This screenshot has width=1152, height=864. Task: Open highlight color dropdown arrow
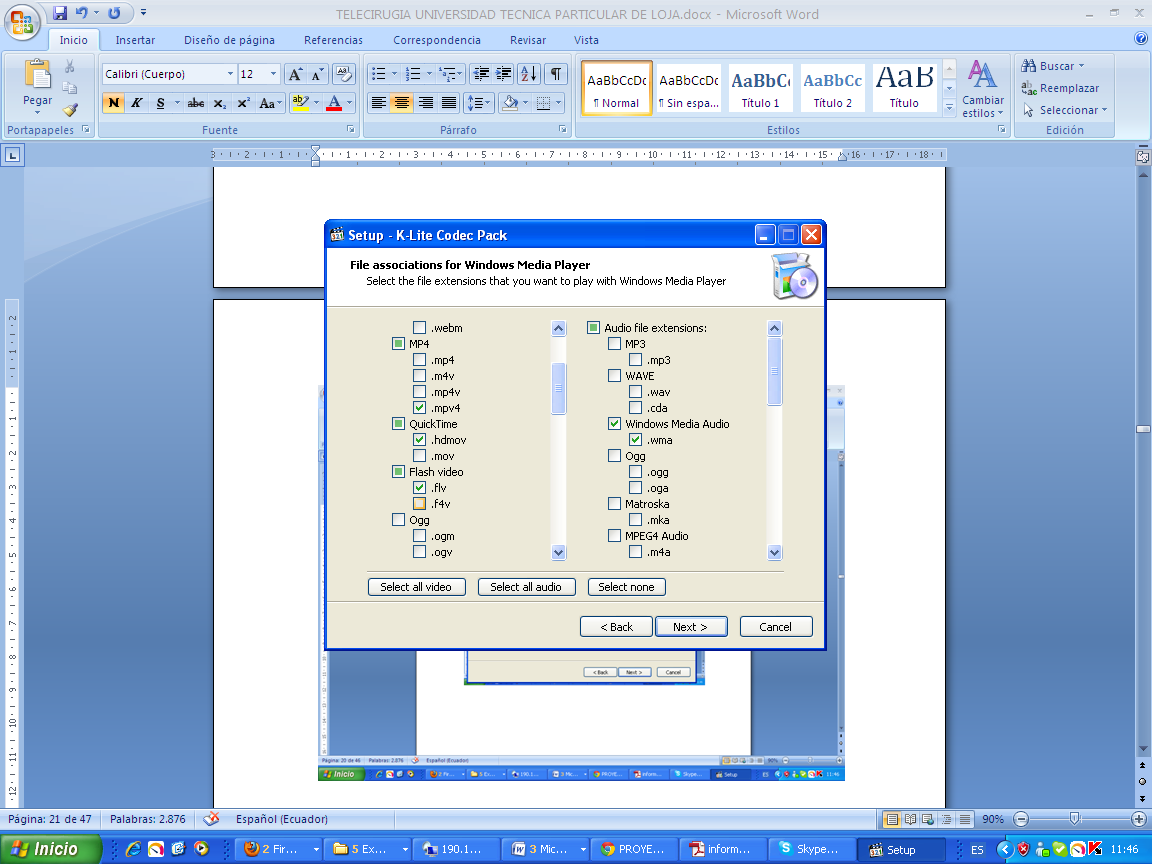click(x=317, y=103)
